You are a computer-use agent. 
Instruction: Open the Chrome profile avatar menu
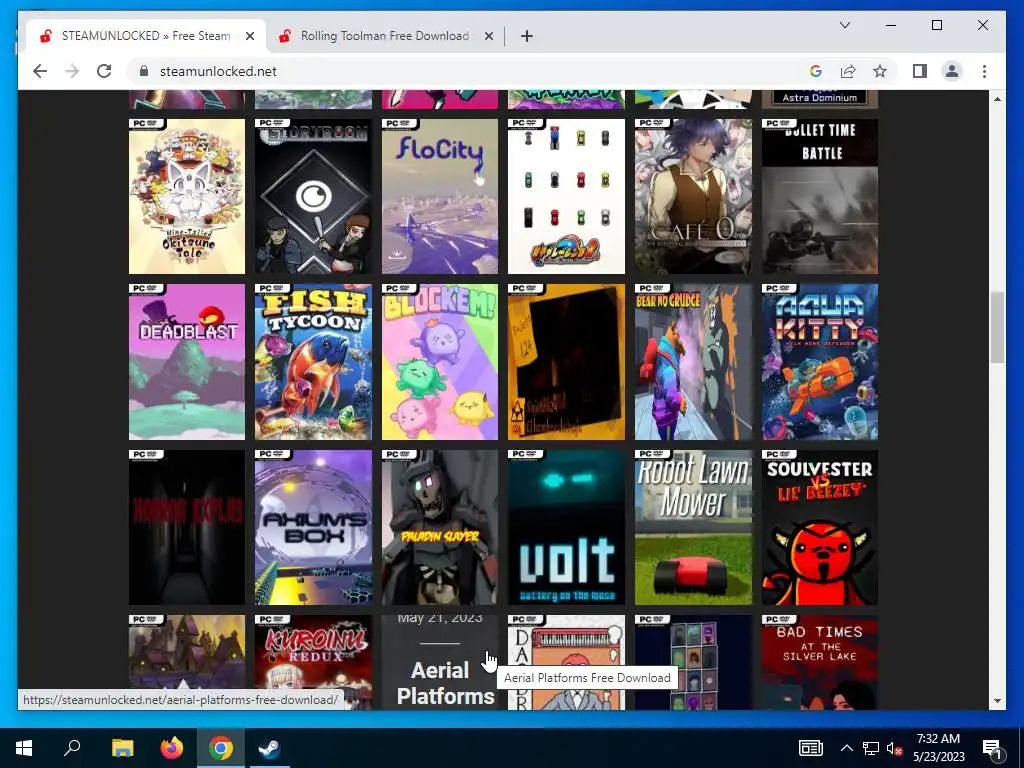[x=952, y=71]
